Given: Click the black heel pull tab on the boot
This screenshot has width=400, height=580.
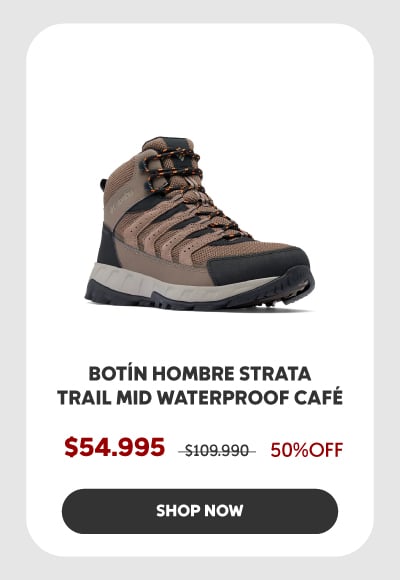Looking at the screenshot, I should tap(103, 184).
